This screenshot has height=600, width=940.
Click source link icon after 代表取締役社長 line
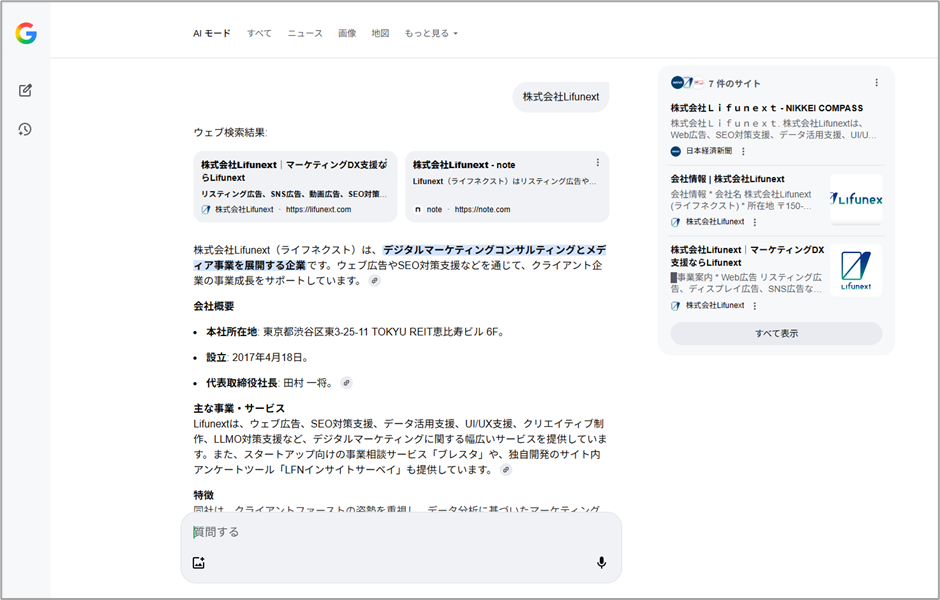click(346, 383)
